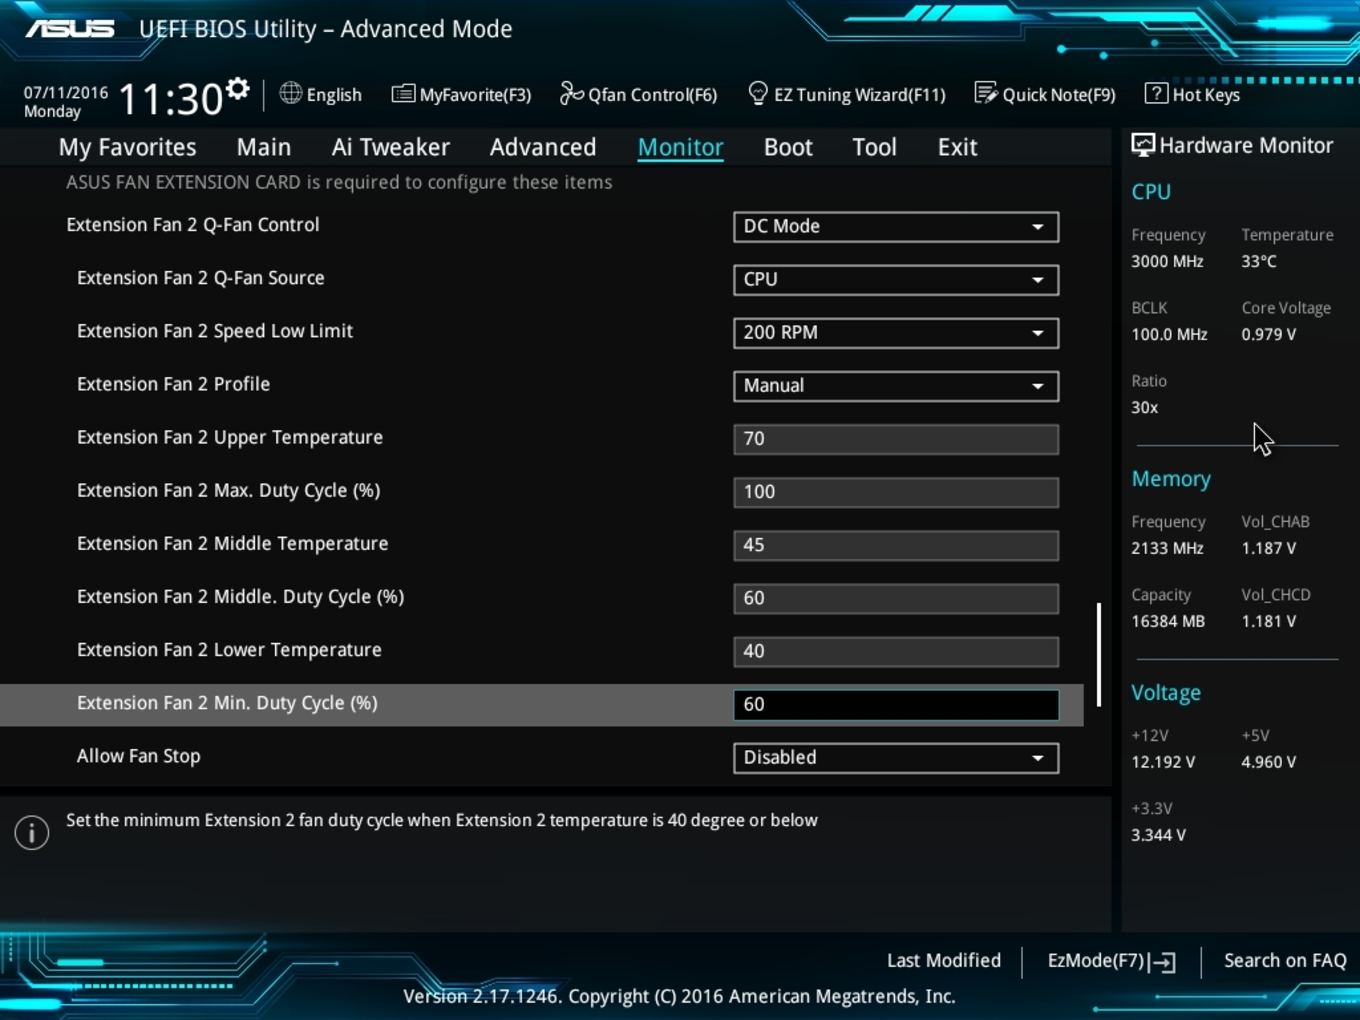Open MyFavorite(F3) menu
The image size is (1360, 1020).
[x=461, y=94]
